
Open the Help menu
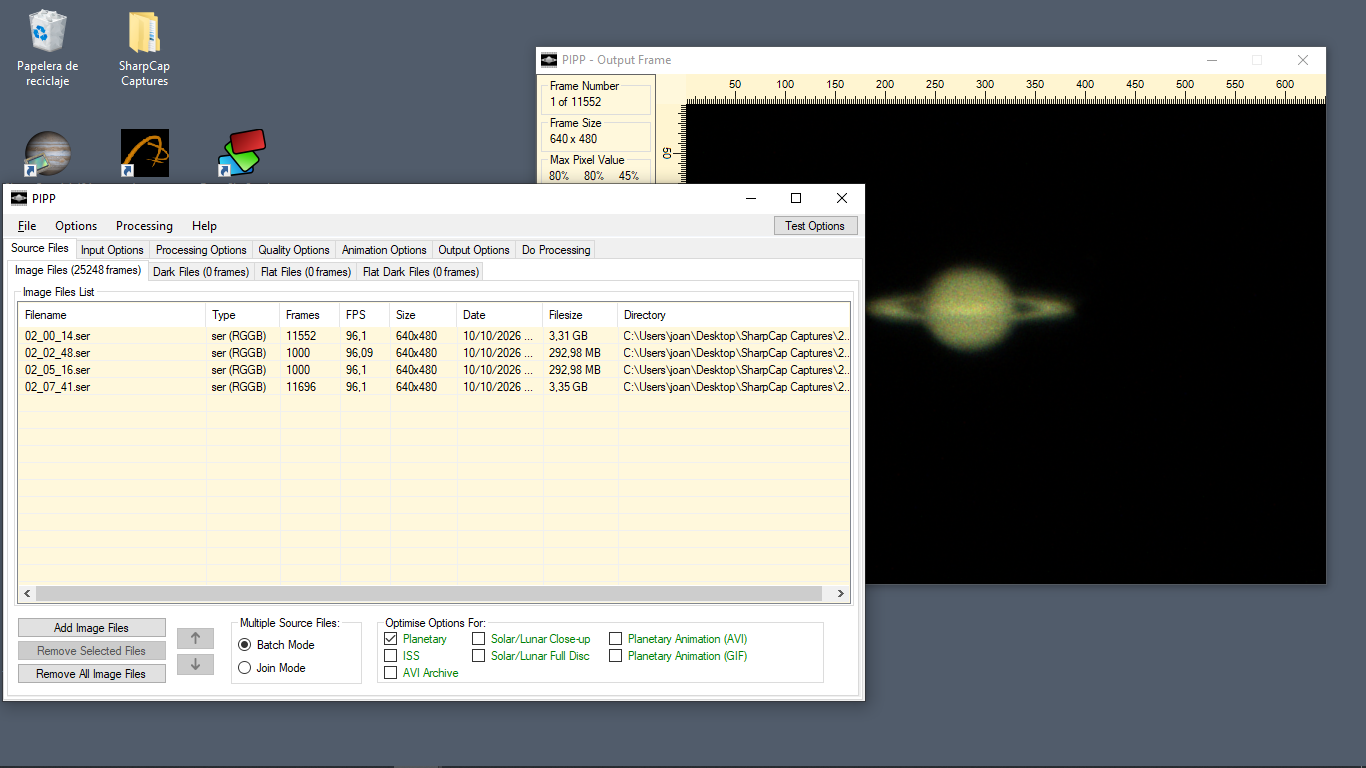point(204,226)
